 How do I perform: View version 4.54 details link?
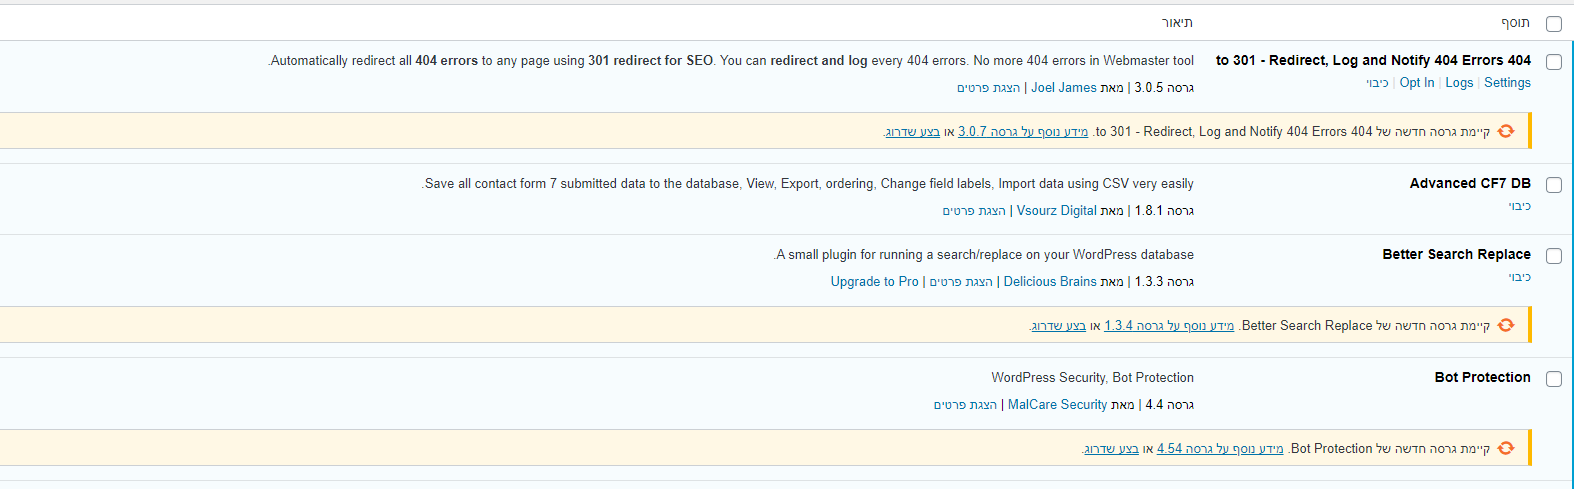tap(1220, 449)
